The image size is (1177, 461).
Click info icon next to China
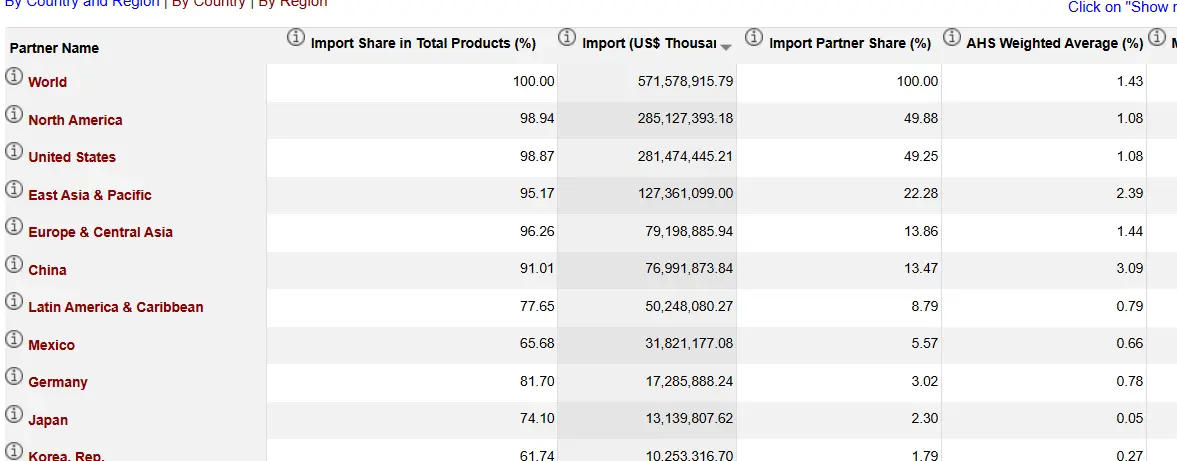14,264
